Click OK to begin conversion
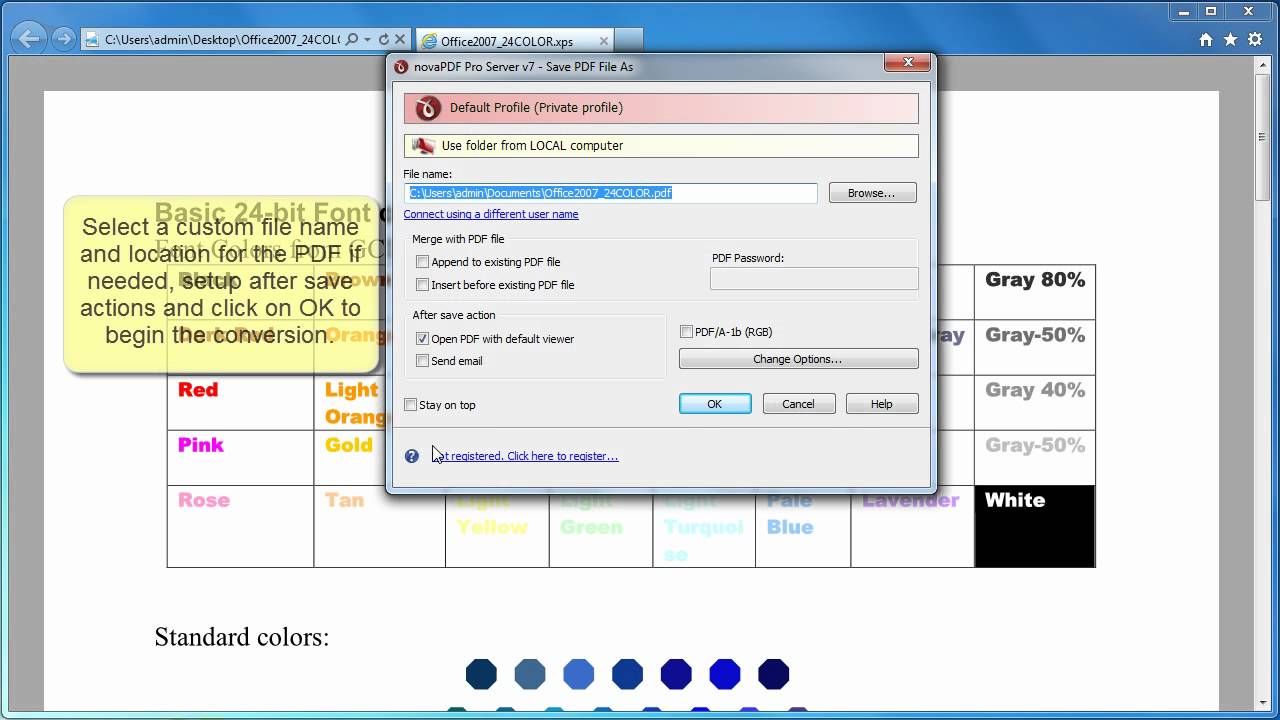1280x720 pixels. tap(715, 404)
